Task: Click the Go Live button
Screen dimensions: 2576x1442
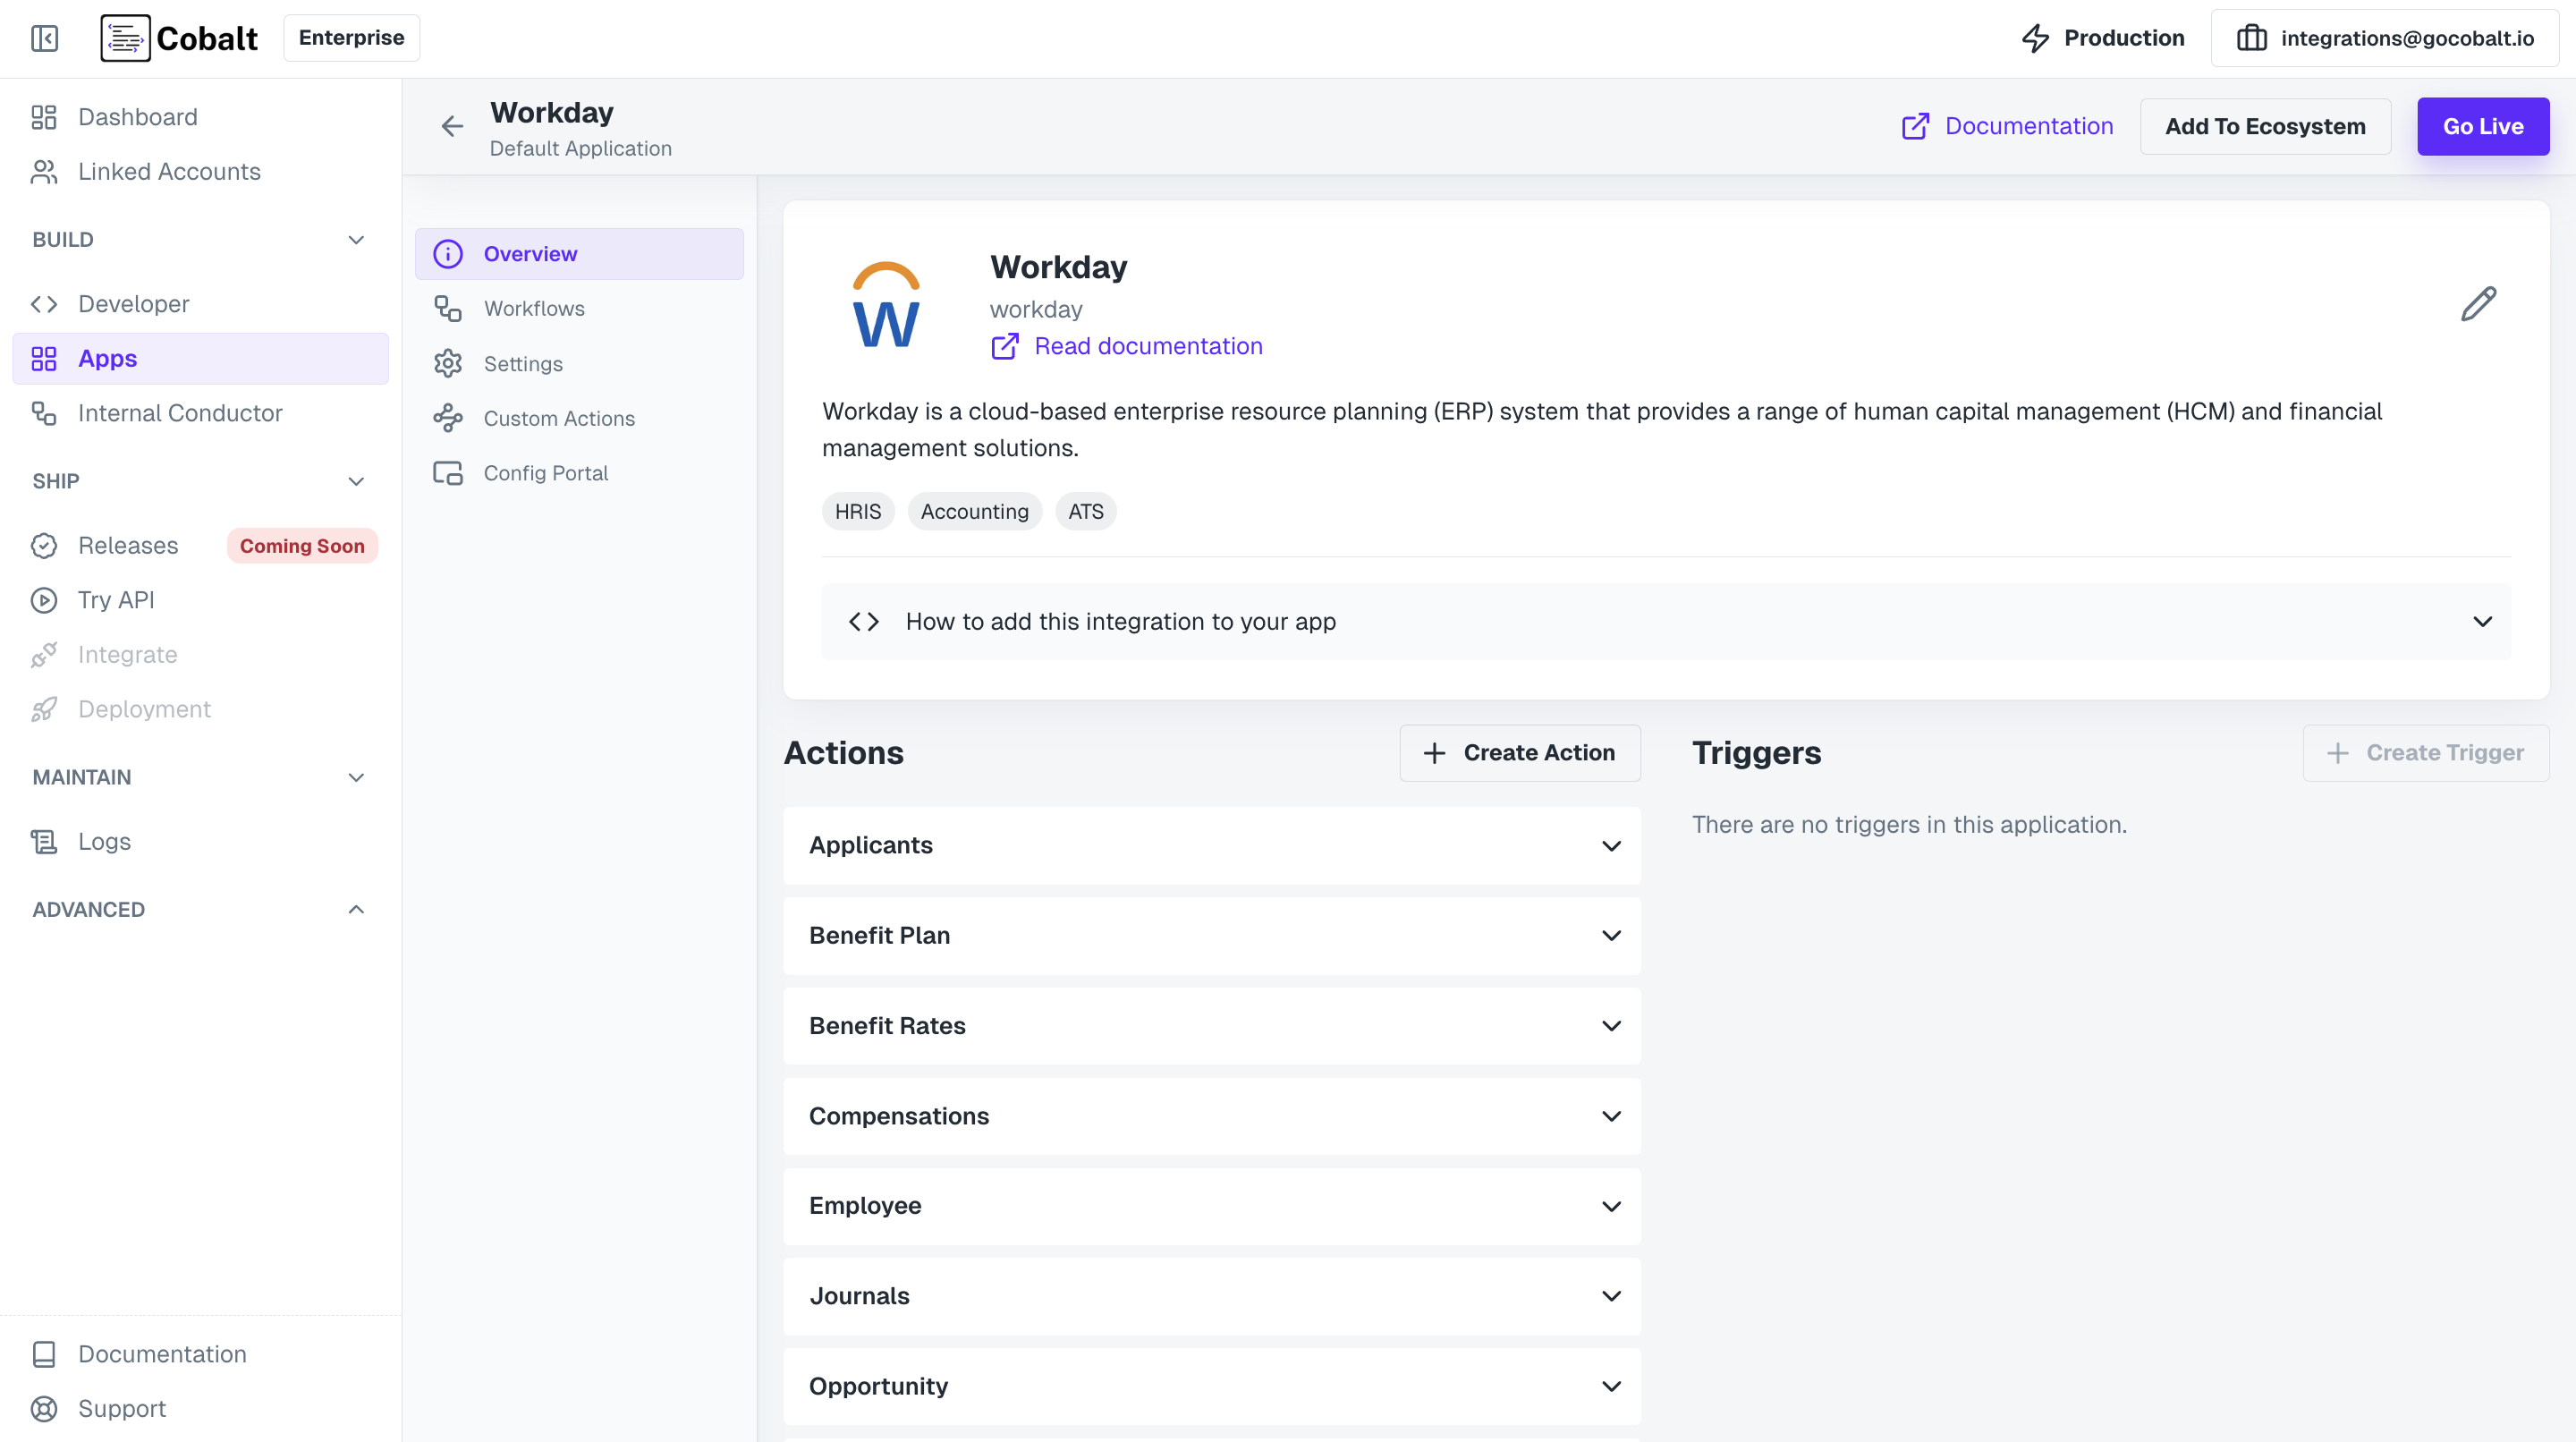Action: coord(2483,126)
